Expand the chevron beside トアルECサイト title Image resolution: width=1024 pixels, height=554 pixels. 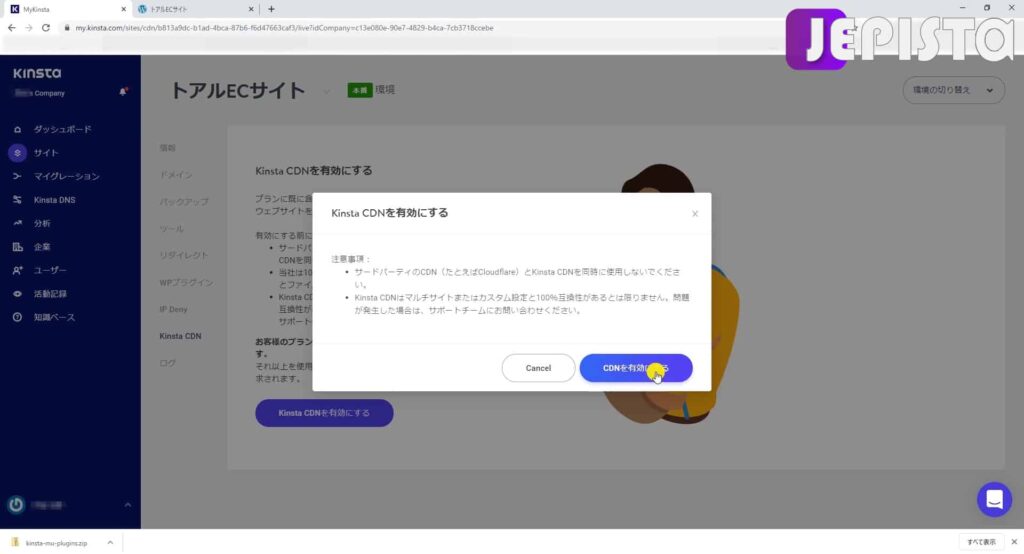pyautogui.click(x=327, y=91)
